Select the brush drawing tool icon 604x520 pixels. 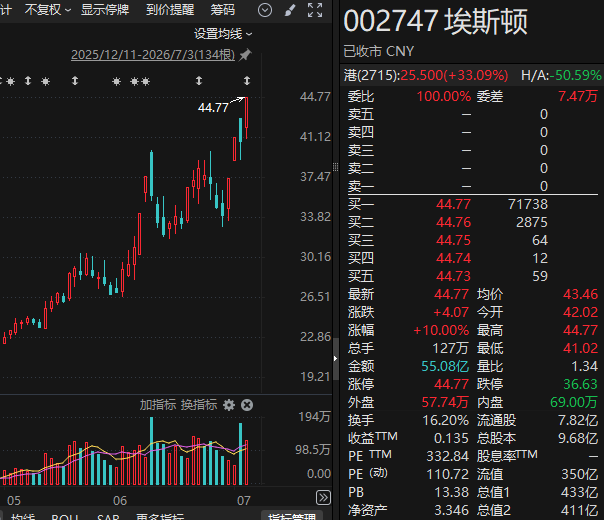click(290, 10)
